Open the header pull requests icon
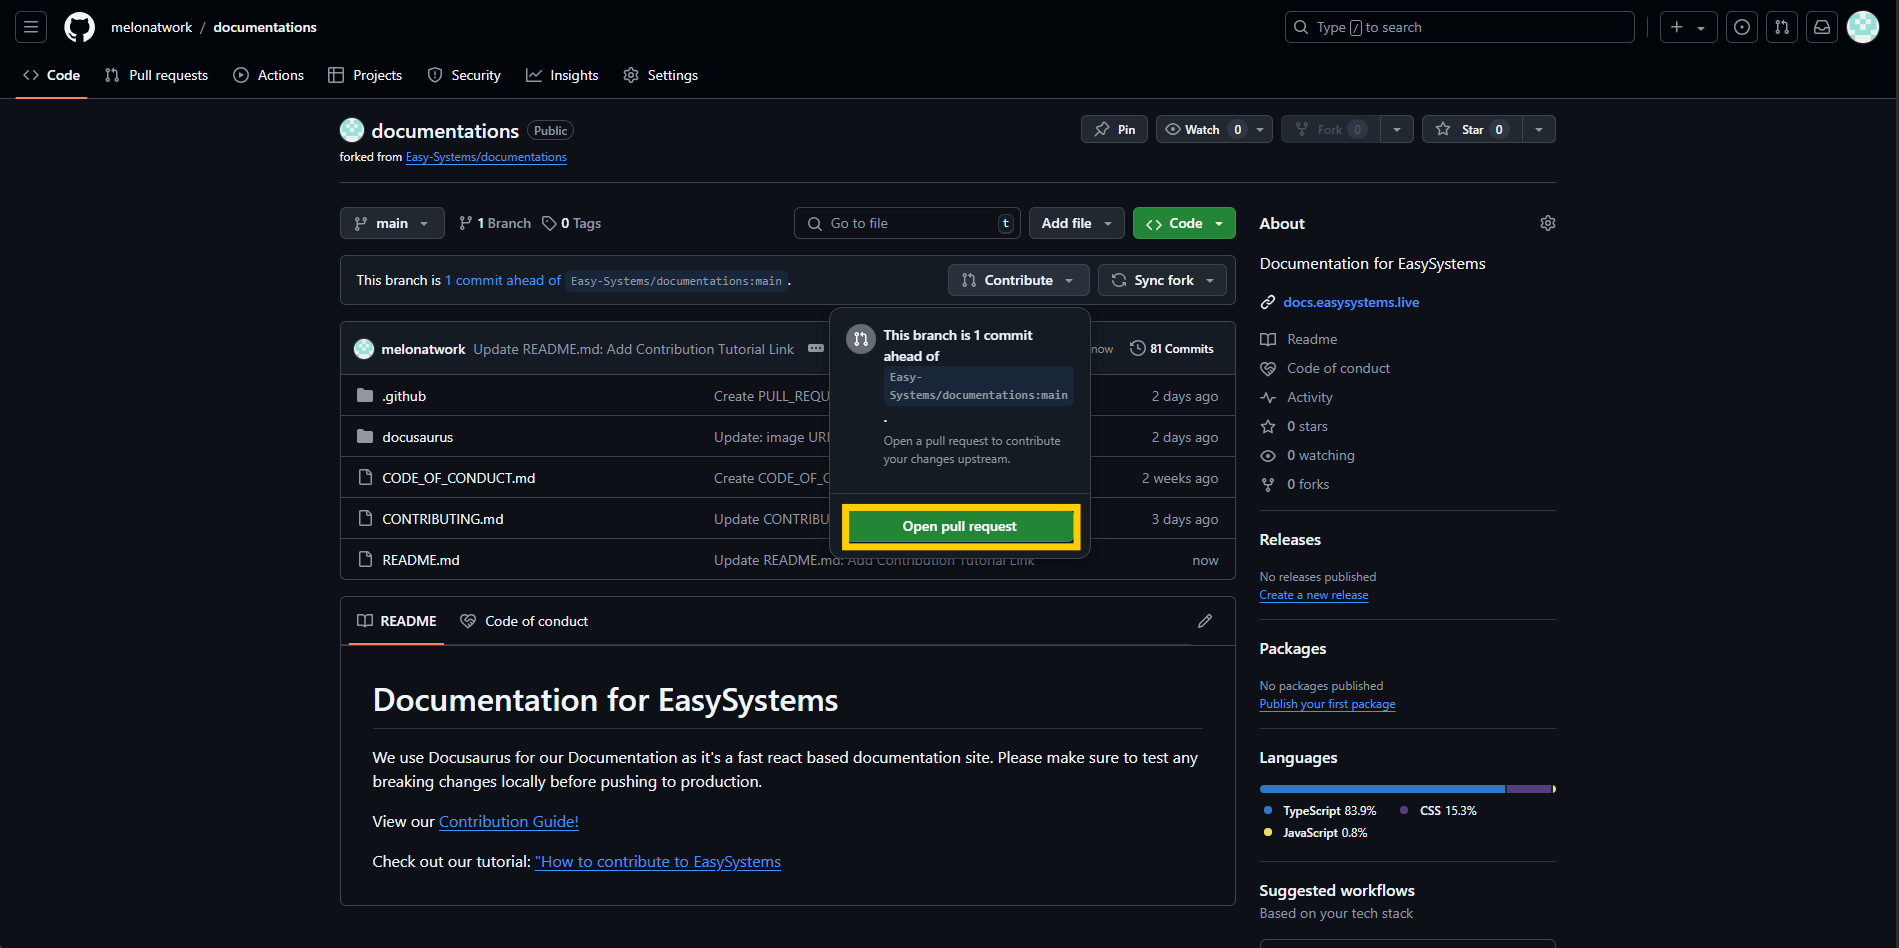1899x948 pixels. coord(1781,27)
